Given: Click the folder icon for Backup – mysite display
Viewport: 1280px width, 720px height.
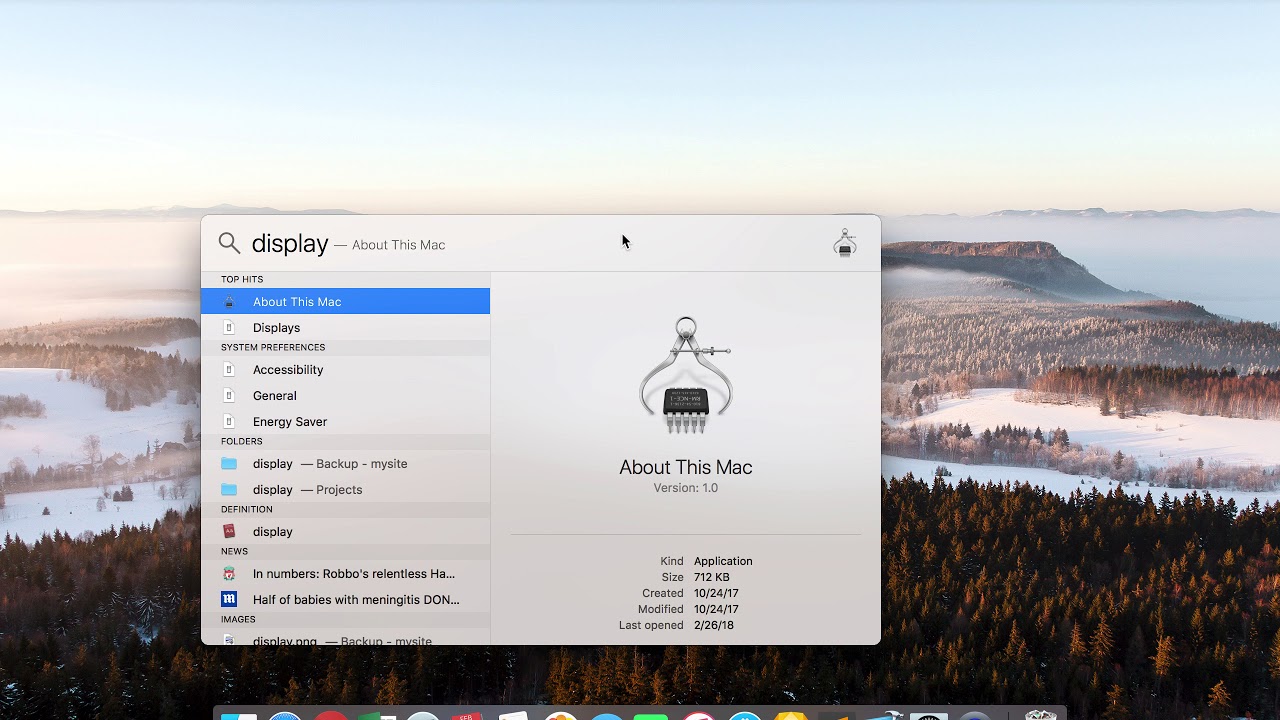Looking at the screenshot, I should coord(229,463).
